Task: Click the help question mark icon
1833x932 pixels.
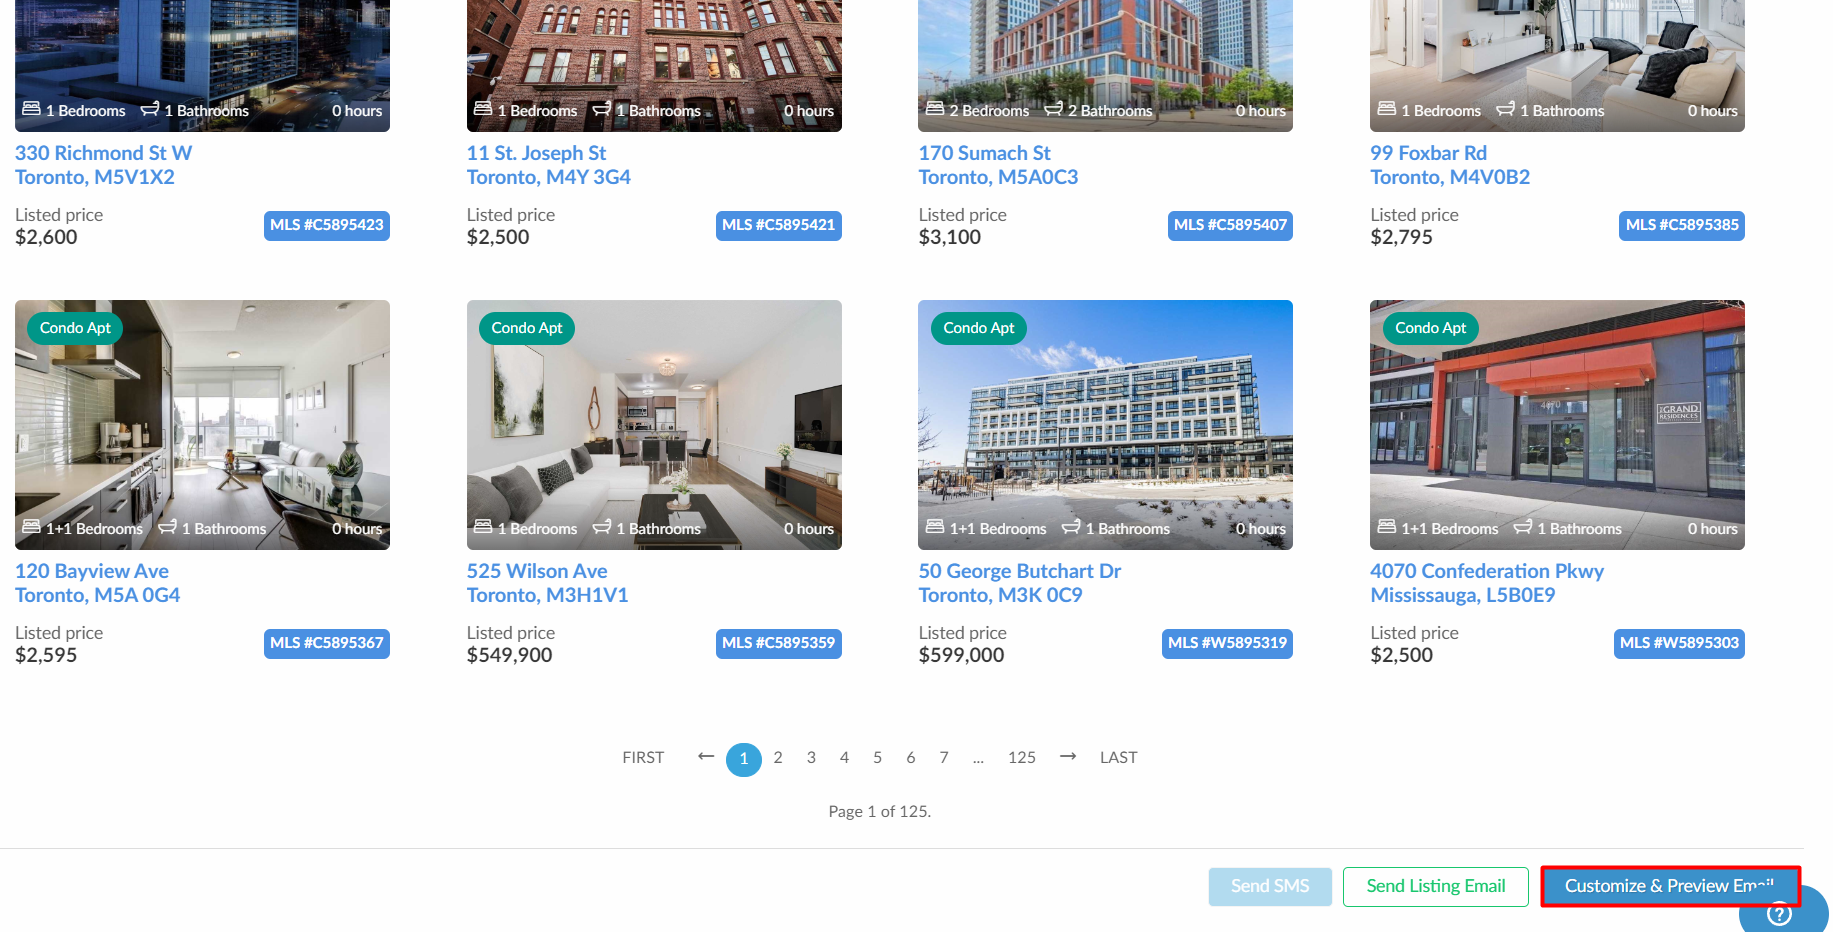Action: (x=1779, y=914)
